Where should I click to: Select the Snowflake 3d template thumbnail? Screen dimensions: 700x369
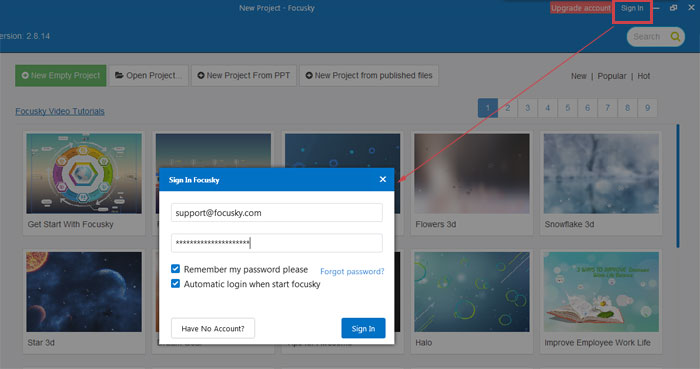(601, 174)
